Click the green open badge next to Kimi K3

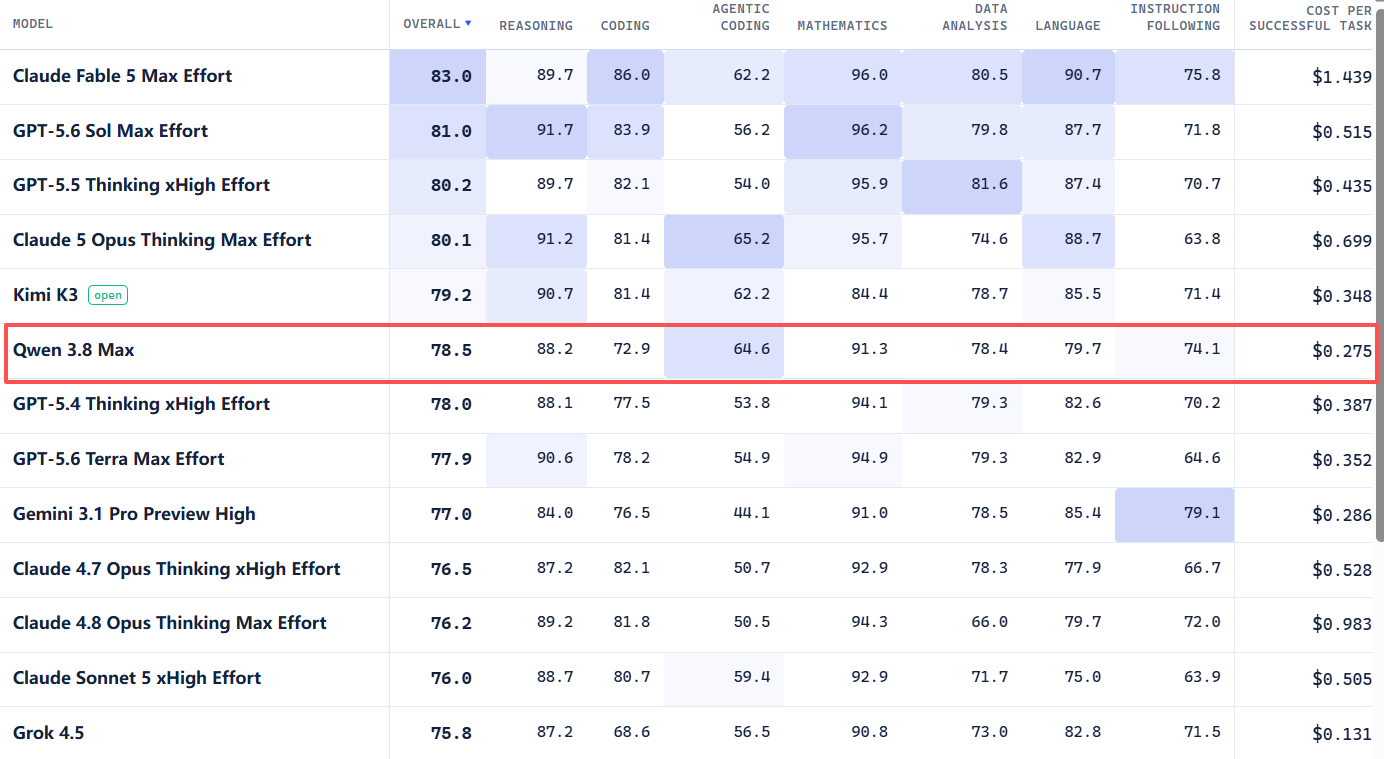point(108,295)
